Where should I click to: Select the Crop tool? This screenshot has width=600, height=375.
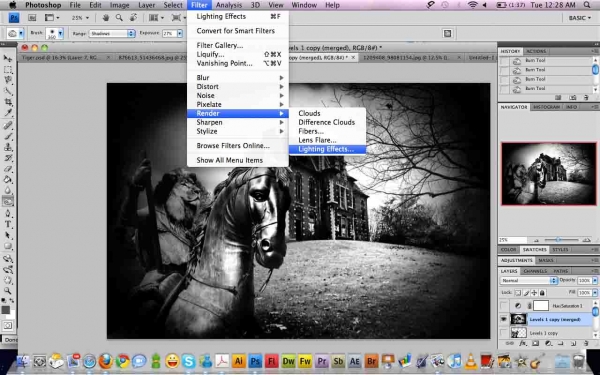(8, 102)
